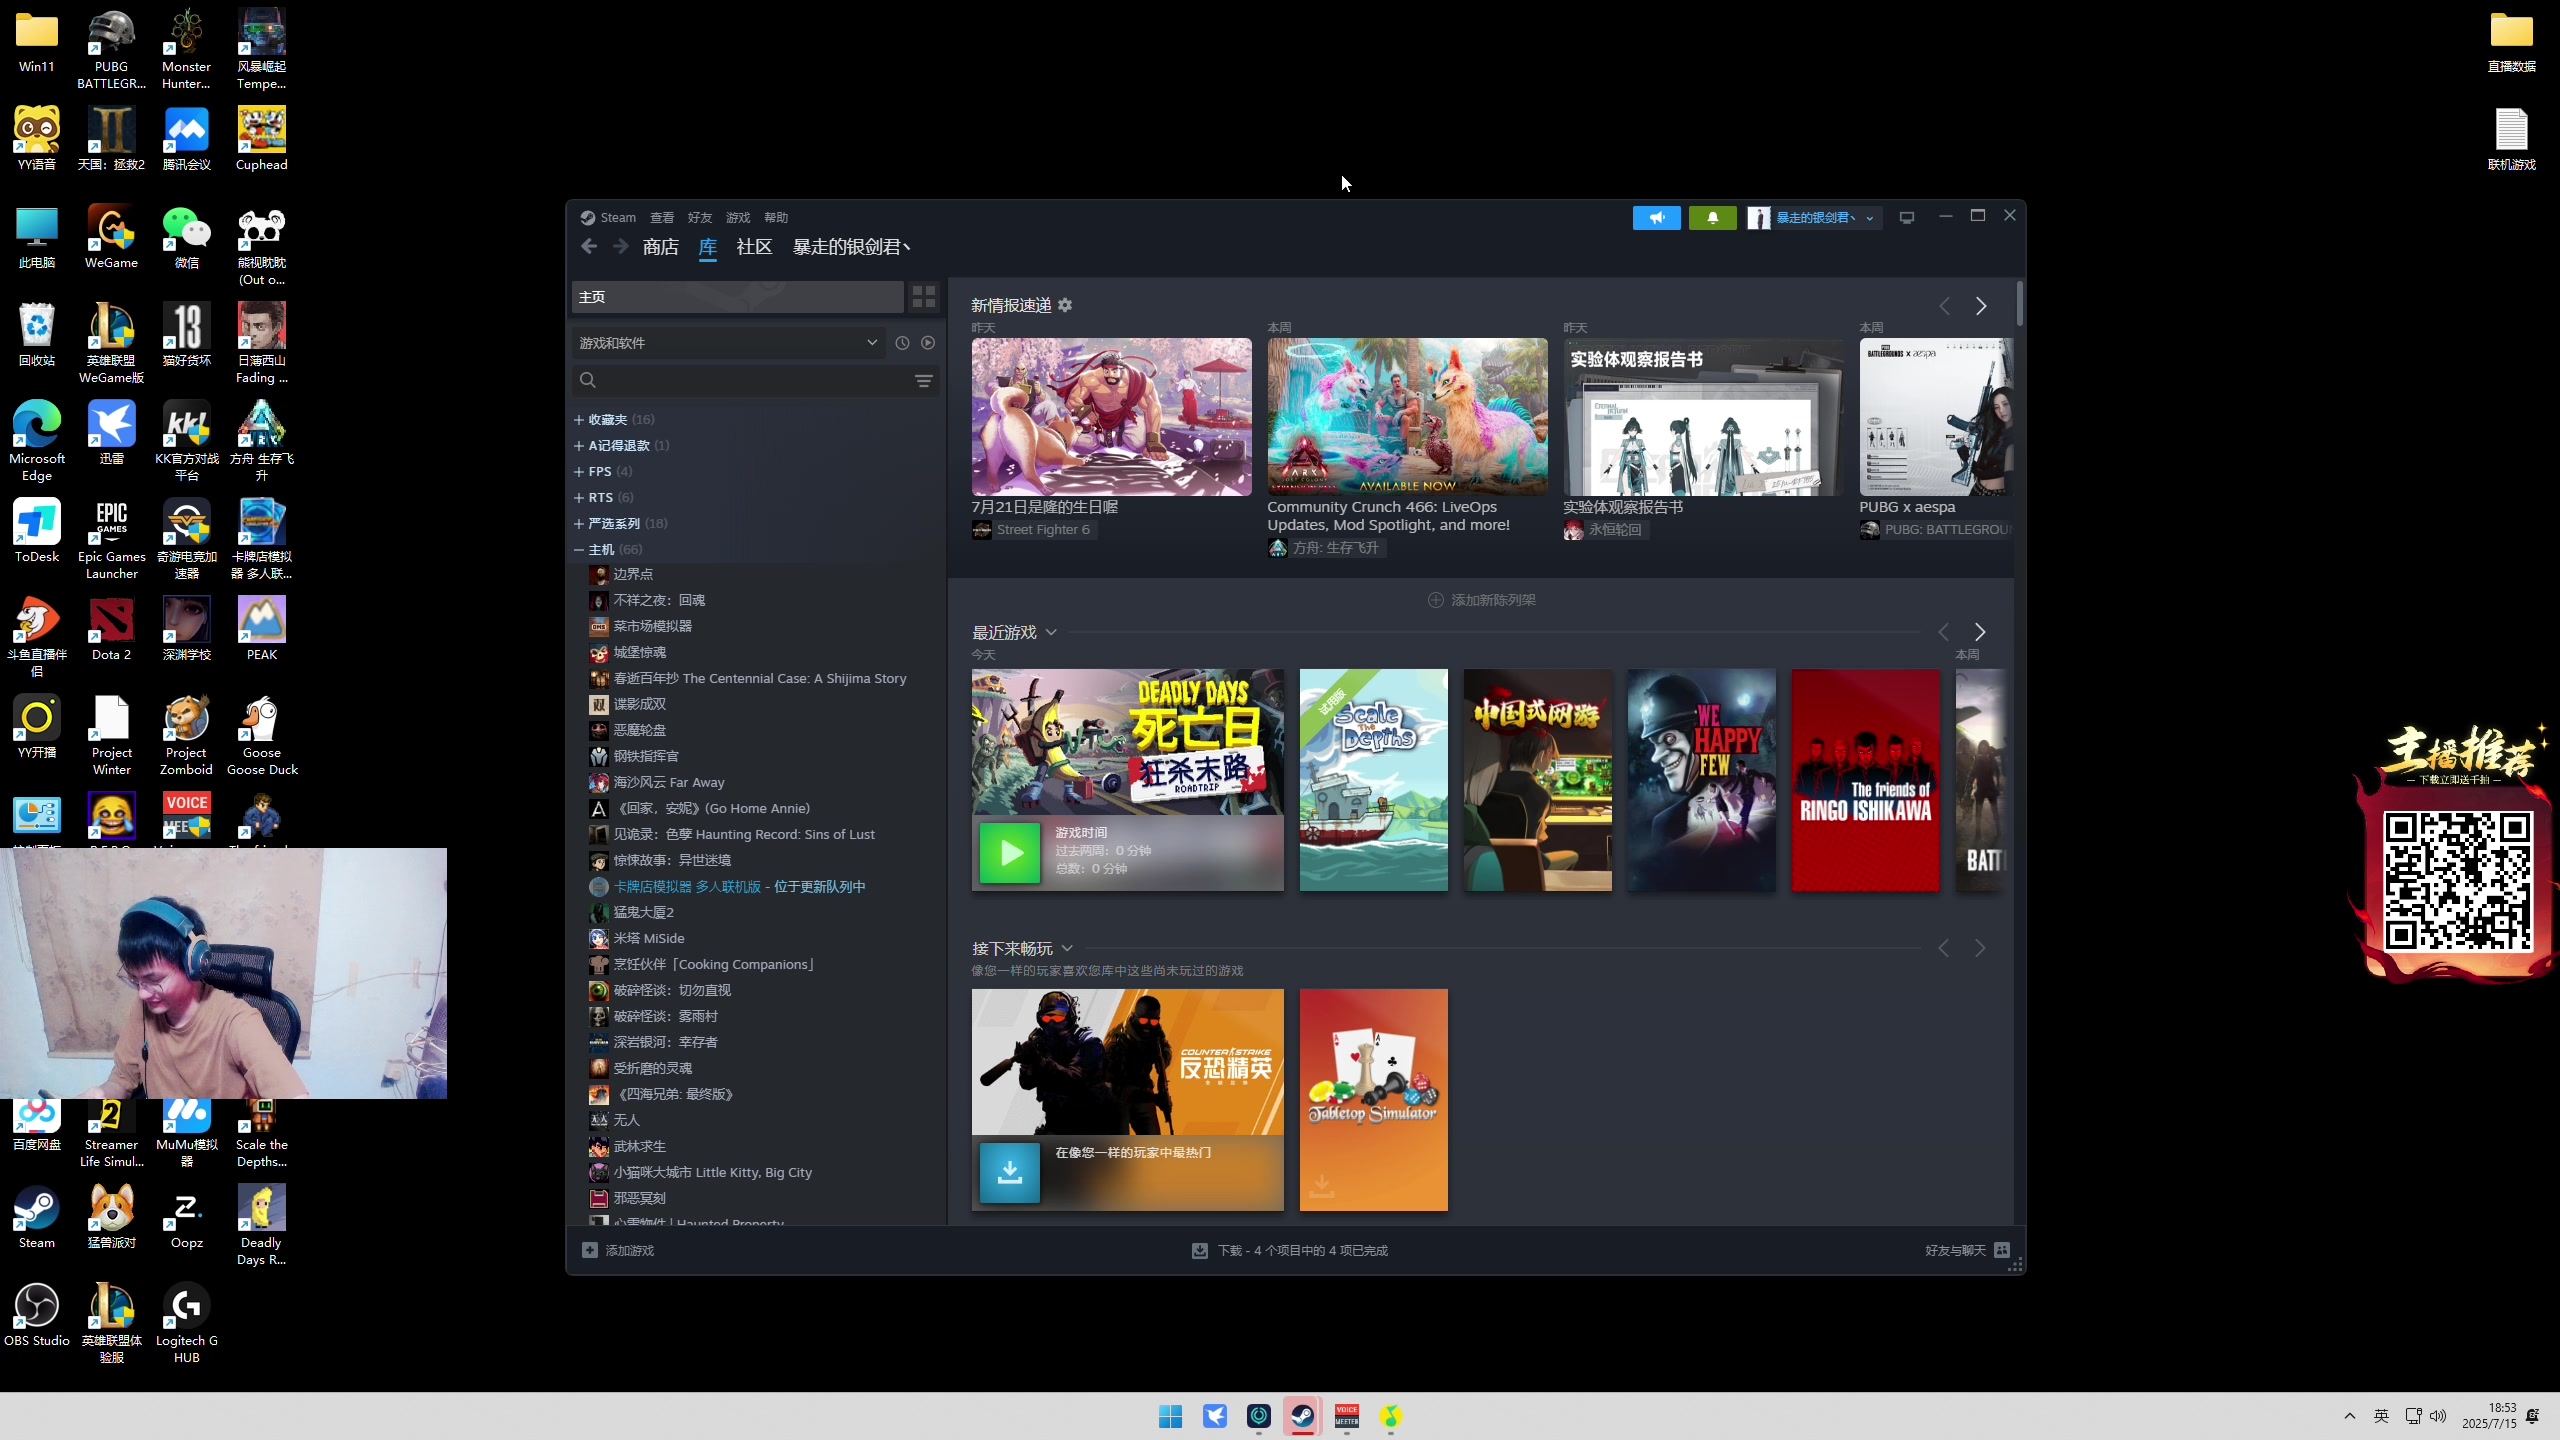The height and width of the screenshot is (1440, 2560).
Task: Play Deadly Days with the green play button
Action: tap(1010, 853)
